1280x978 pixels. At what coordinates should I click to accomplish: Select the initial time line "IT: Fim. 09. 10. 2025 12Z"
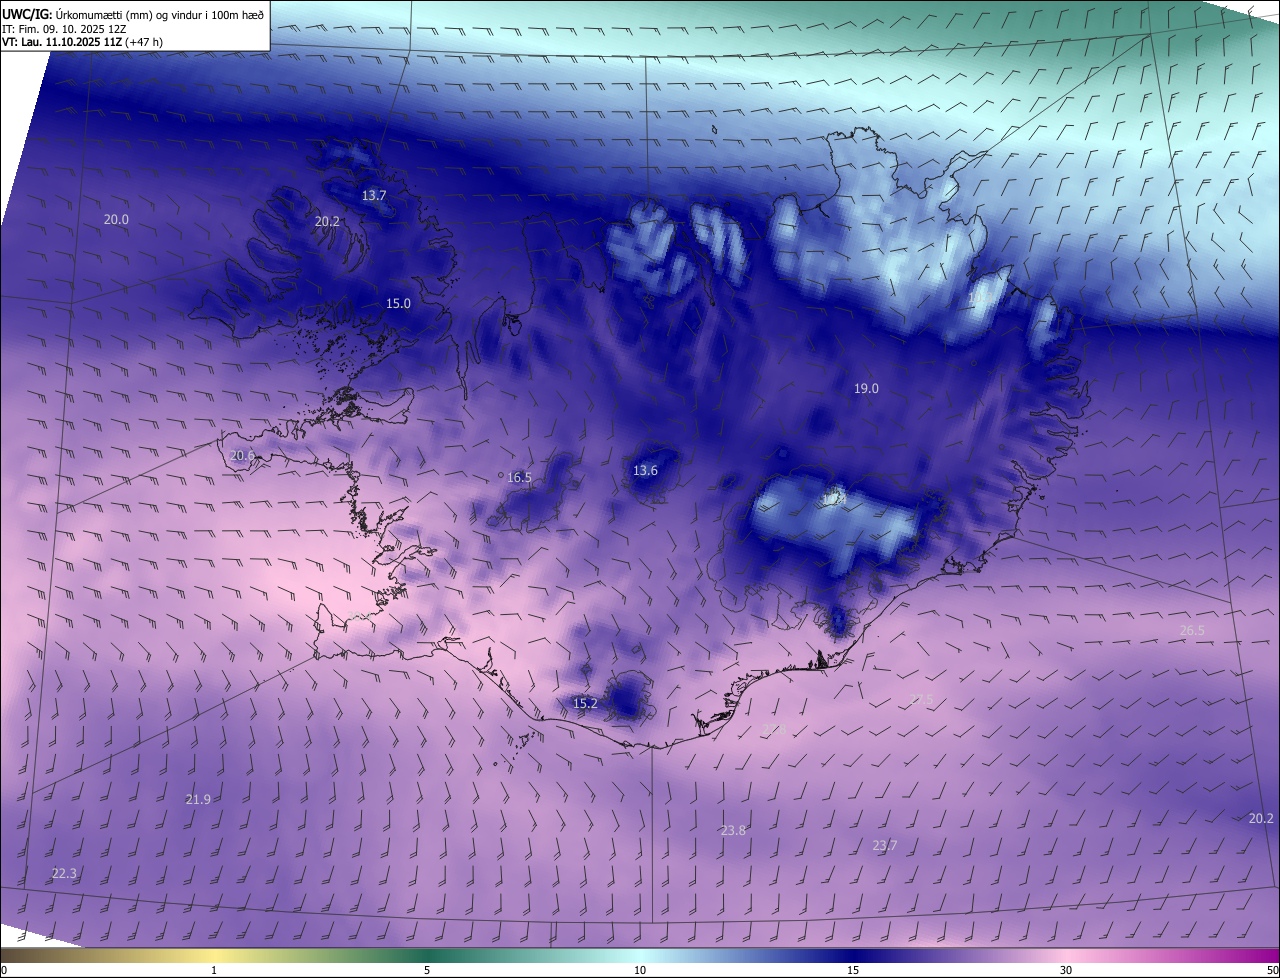pyautogui.click(x=63, y=28)
